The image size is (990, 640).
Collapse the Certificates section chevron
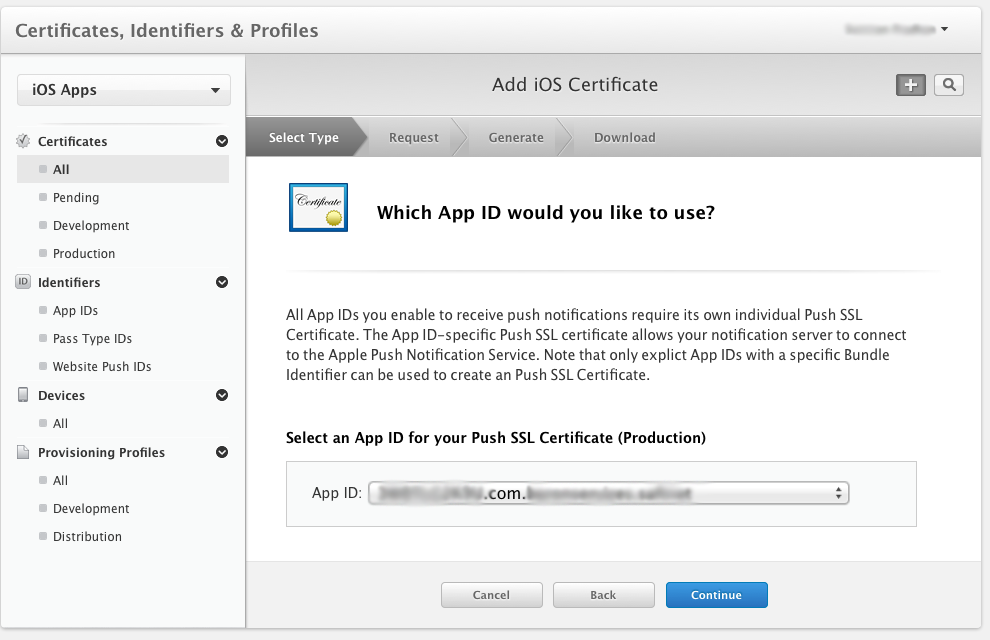click(222, 142)
